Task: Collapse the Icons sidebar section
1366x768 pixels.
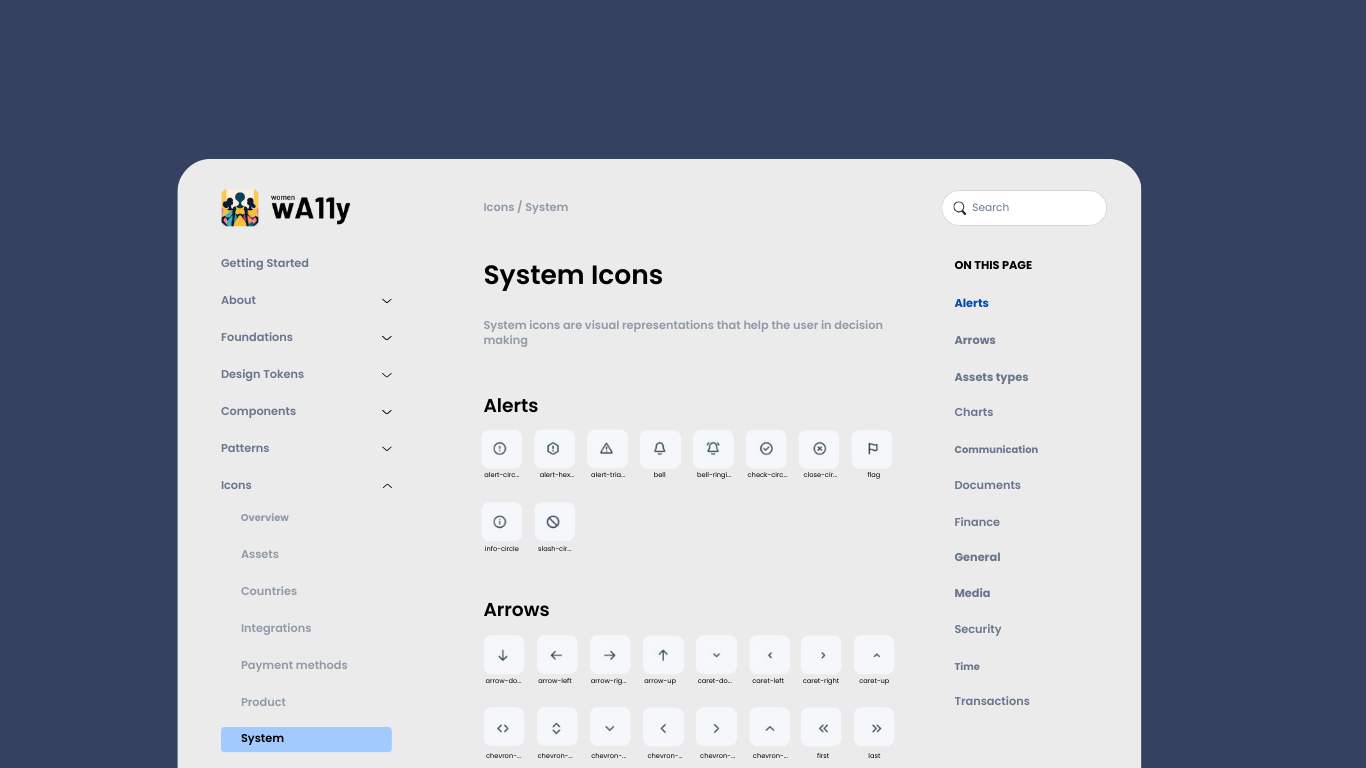Action: [387, 486]
